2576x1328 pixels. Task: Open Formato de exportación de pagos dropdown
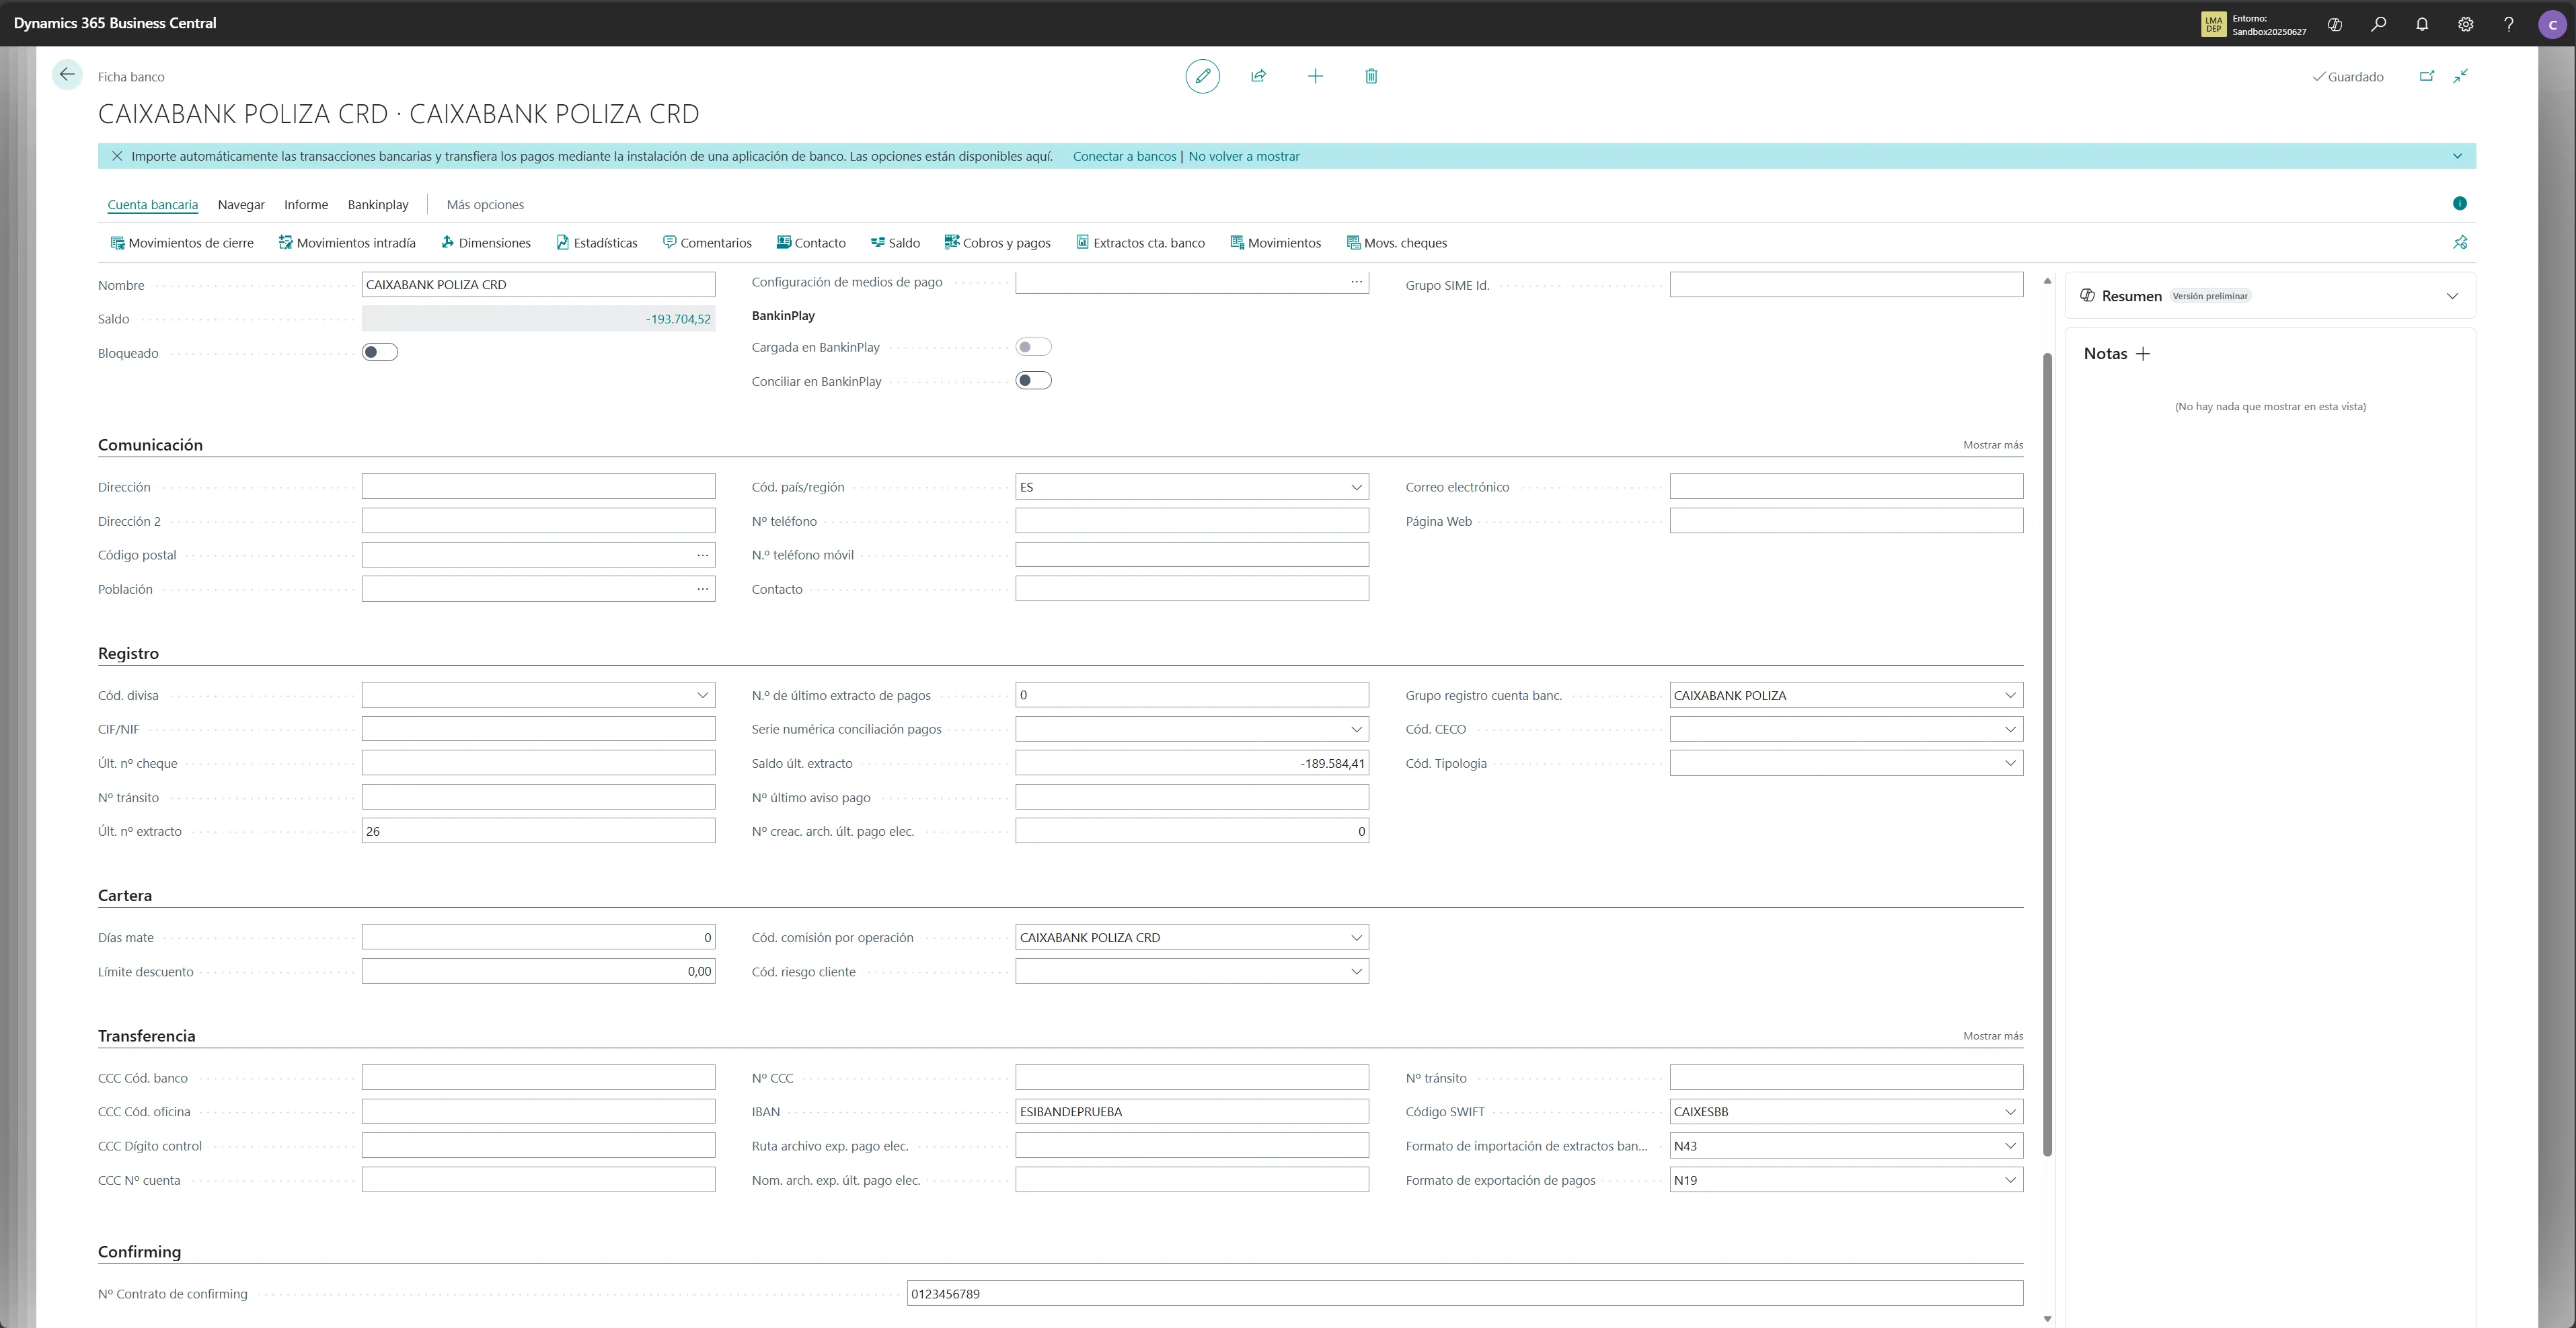pyautogui.click(x=2010, y=1180)
